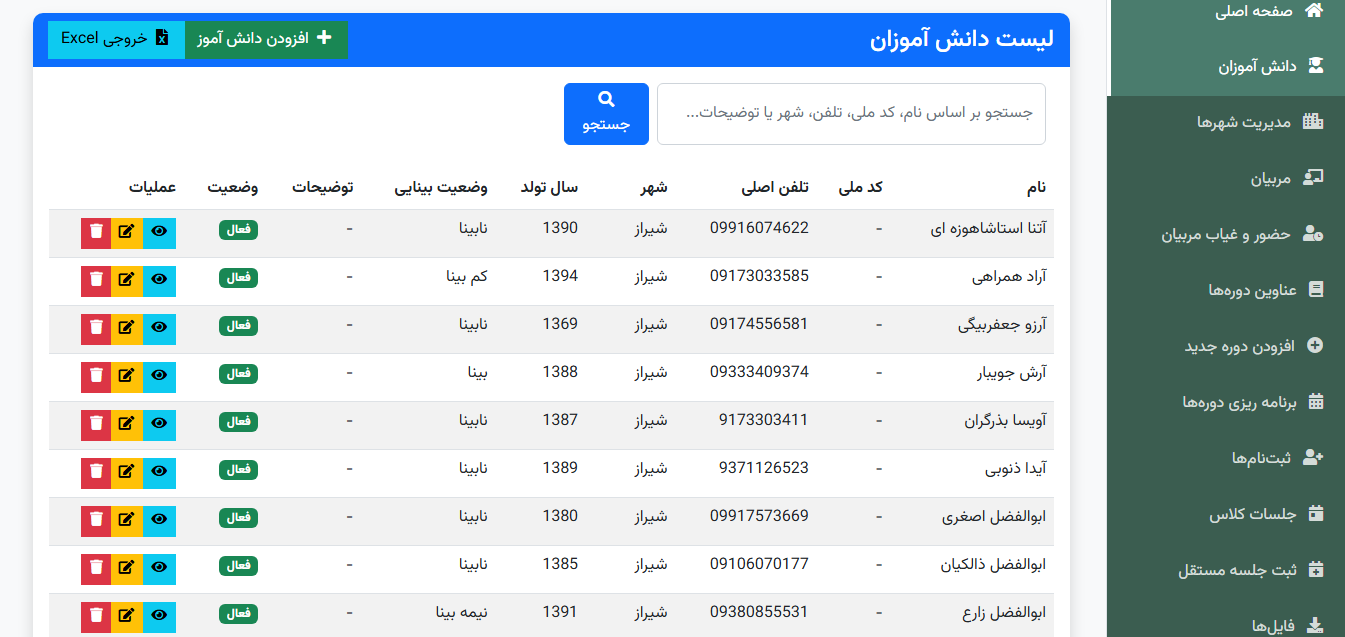The height and width of the screenshot is (637, 1345).
Task: Click the فعال badge for آتنا استاشاهوزه ای
Action: pyautogui.click(x=238, y=230)
